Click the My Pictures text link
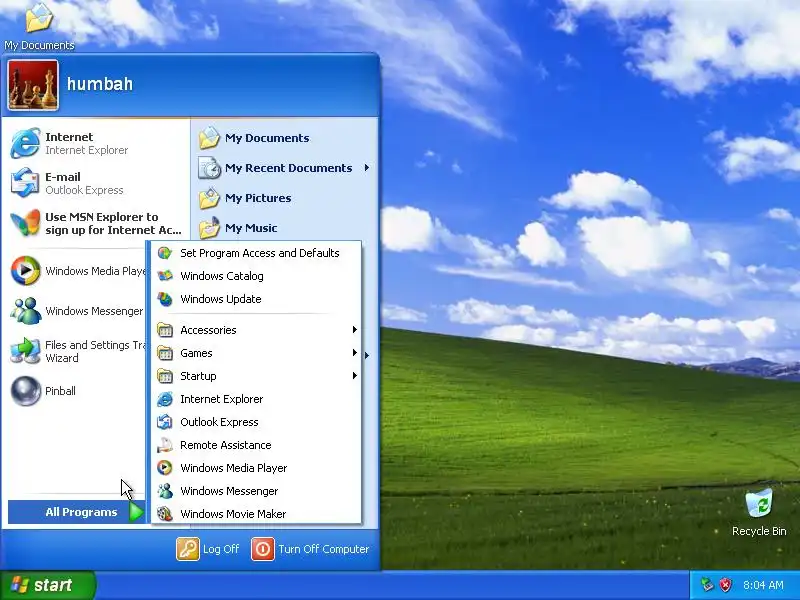Image resolution: width=800 pixels, height=600 pixels. pos(258,198)
